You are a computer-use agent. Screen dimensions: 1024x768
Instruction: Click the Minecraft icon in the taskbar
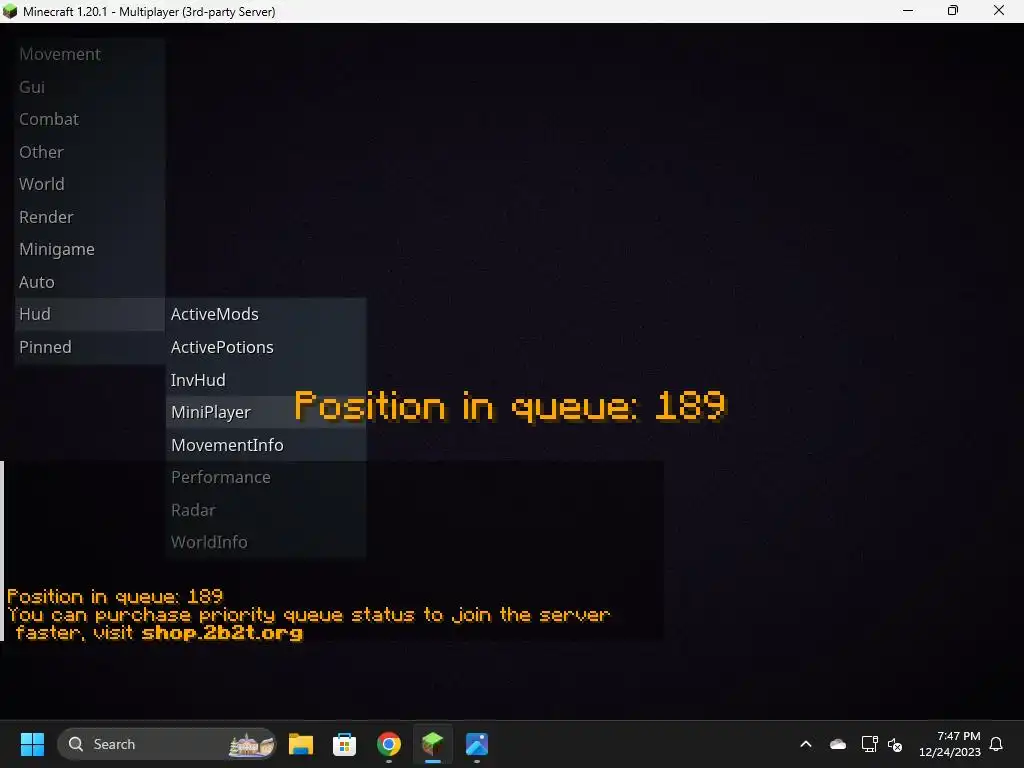pyautogui.click(x=432, y=744)
